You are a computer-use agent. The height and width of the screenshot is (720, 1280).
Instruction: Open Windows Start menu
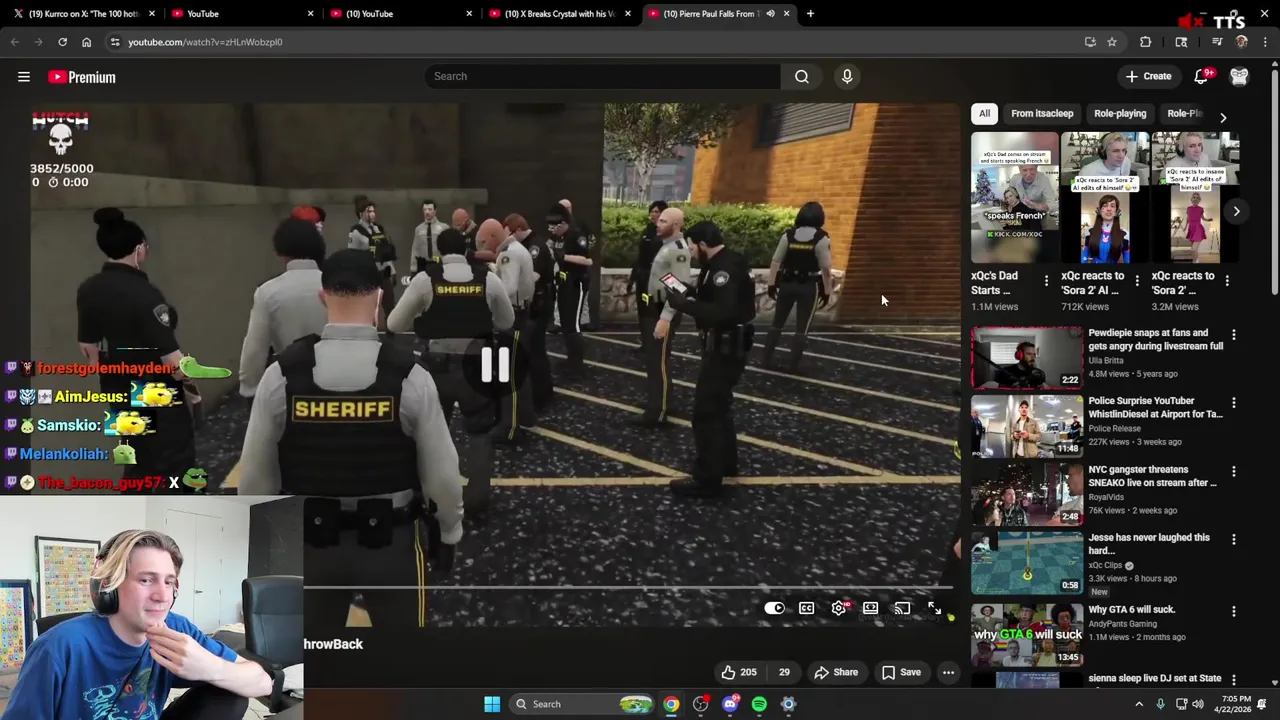pos(492,704)
